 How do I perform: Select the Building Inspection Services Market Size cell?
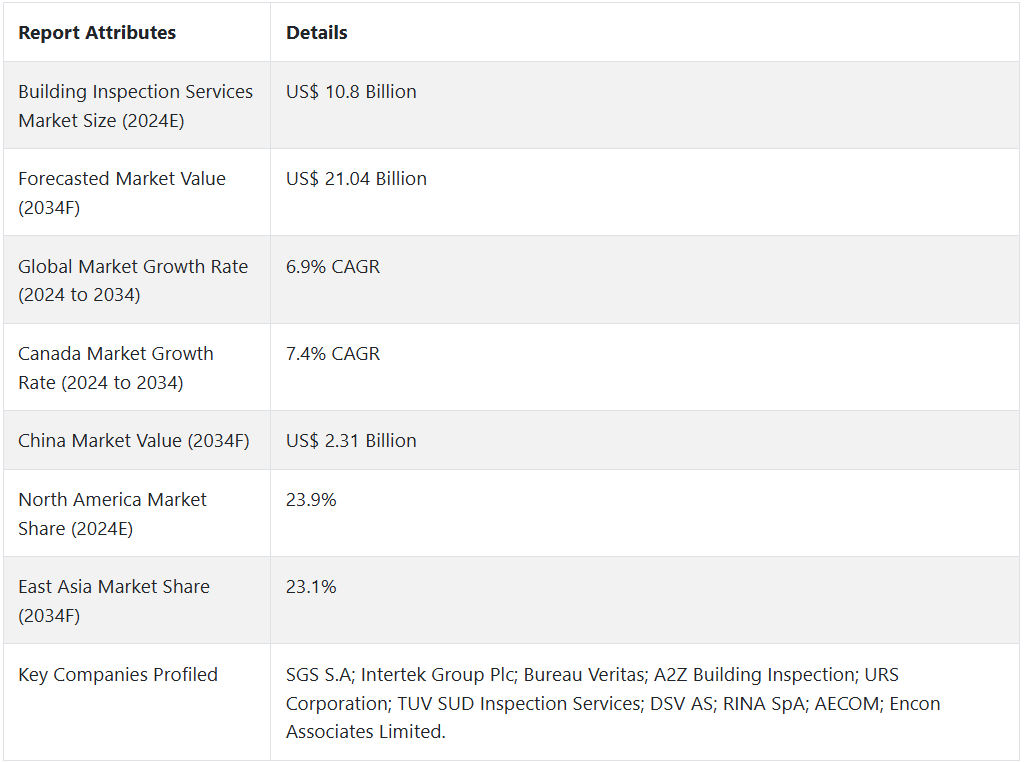pyautogui.click(x=135, y=106)
